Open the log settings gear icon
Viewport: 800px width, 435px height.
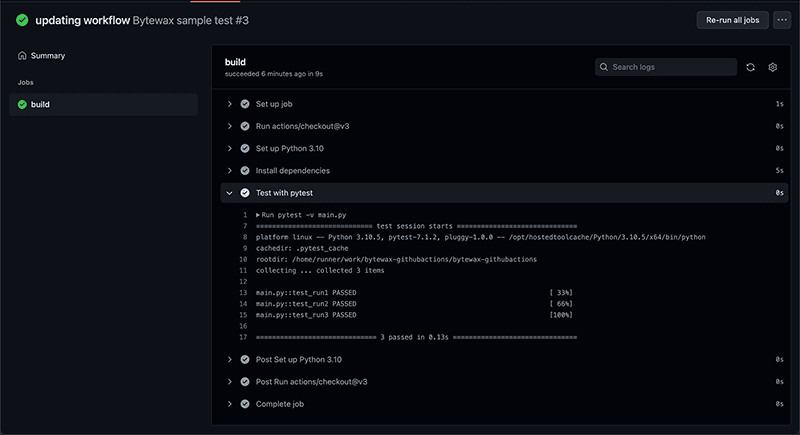773,67
